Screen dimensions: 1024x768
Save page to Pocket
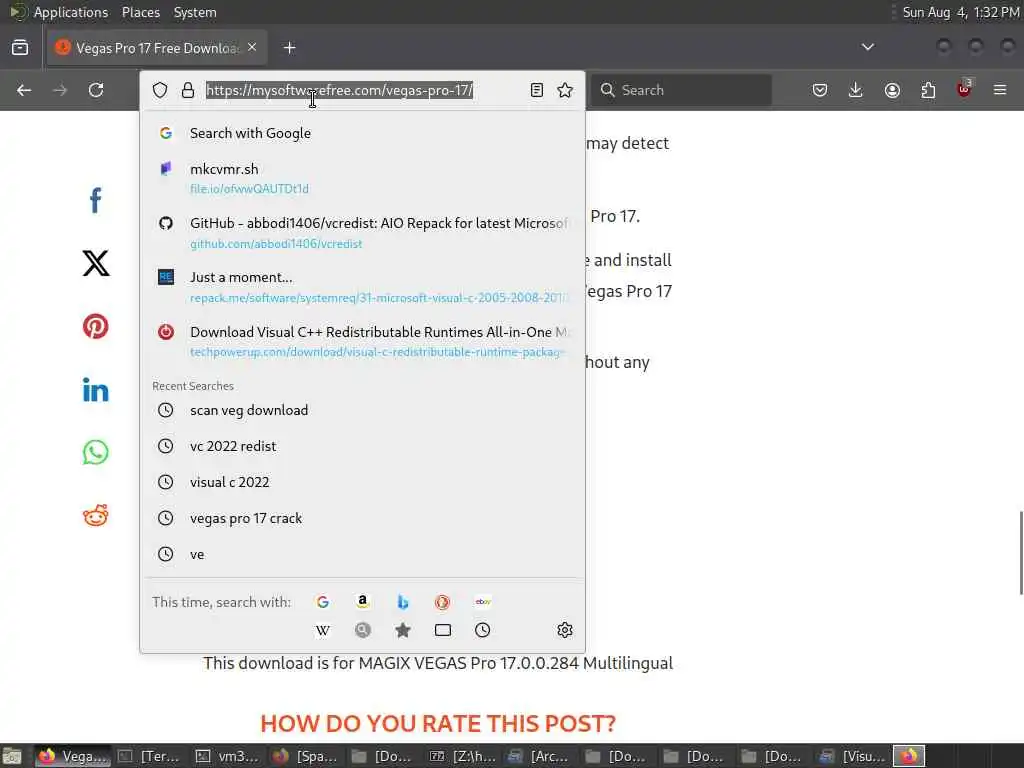point(820,90)
